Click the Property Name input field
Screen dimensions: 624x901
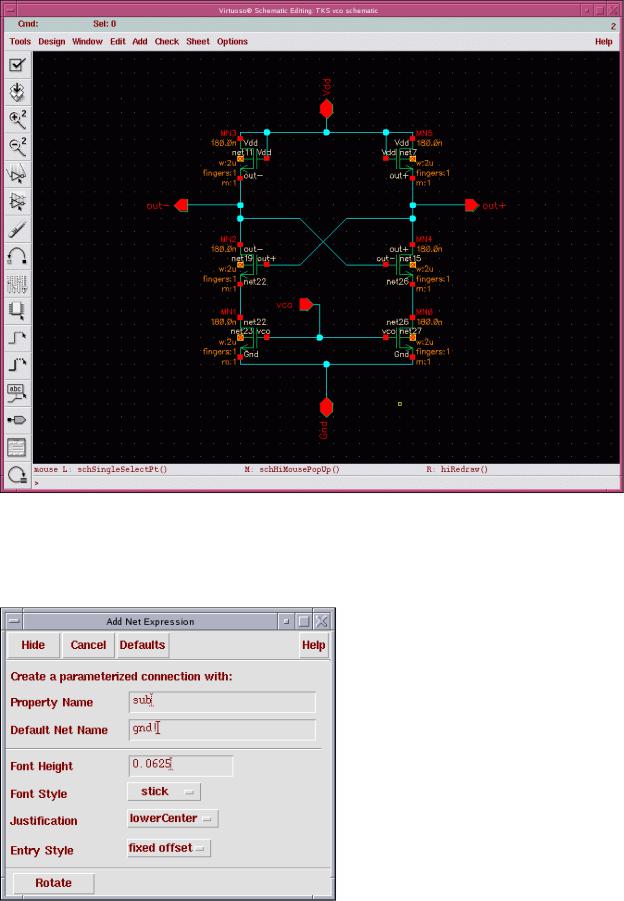click(222, 702)
